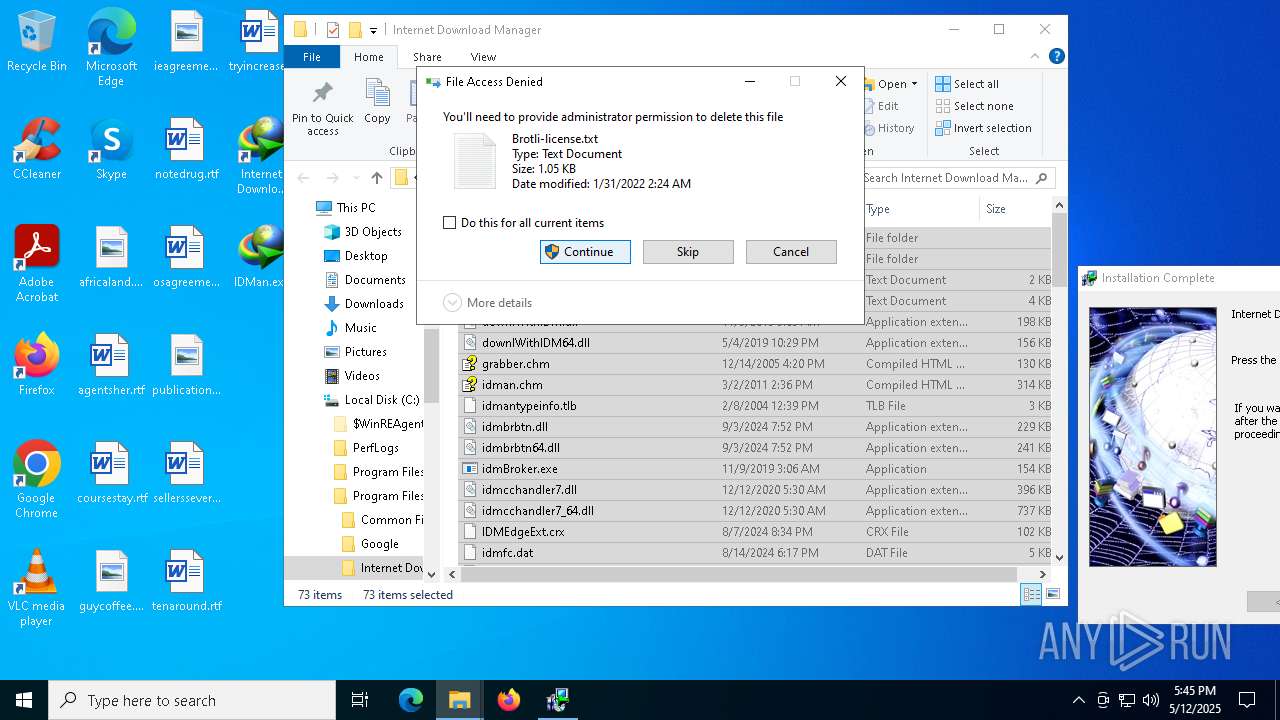Click Cancel in File Access Denied dialog
The height and width of the screenshot is (720, 1280).
(x=791, y=252)
